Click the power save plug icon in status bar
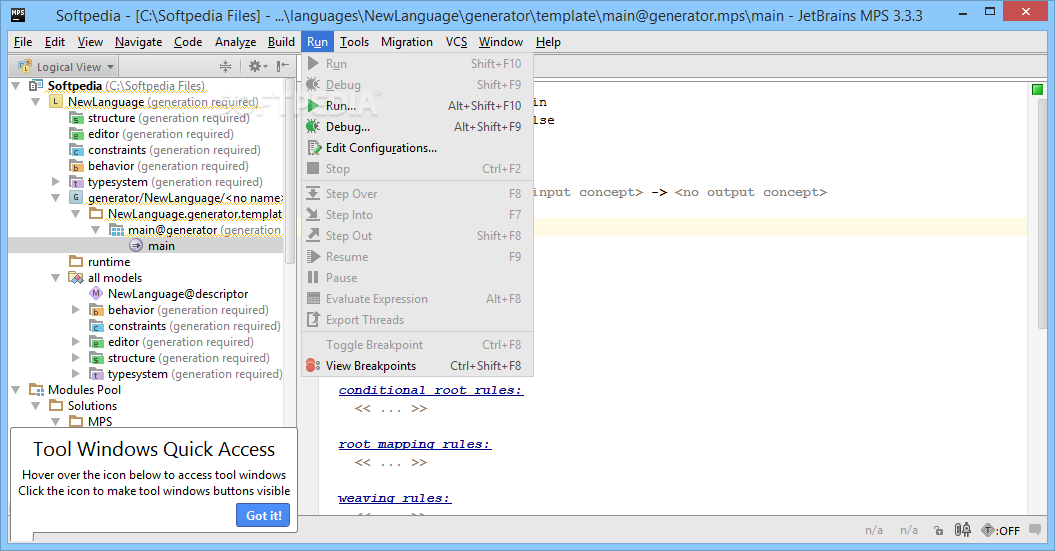 point(963,529)
